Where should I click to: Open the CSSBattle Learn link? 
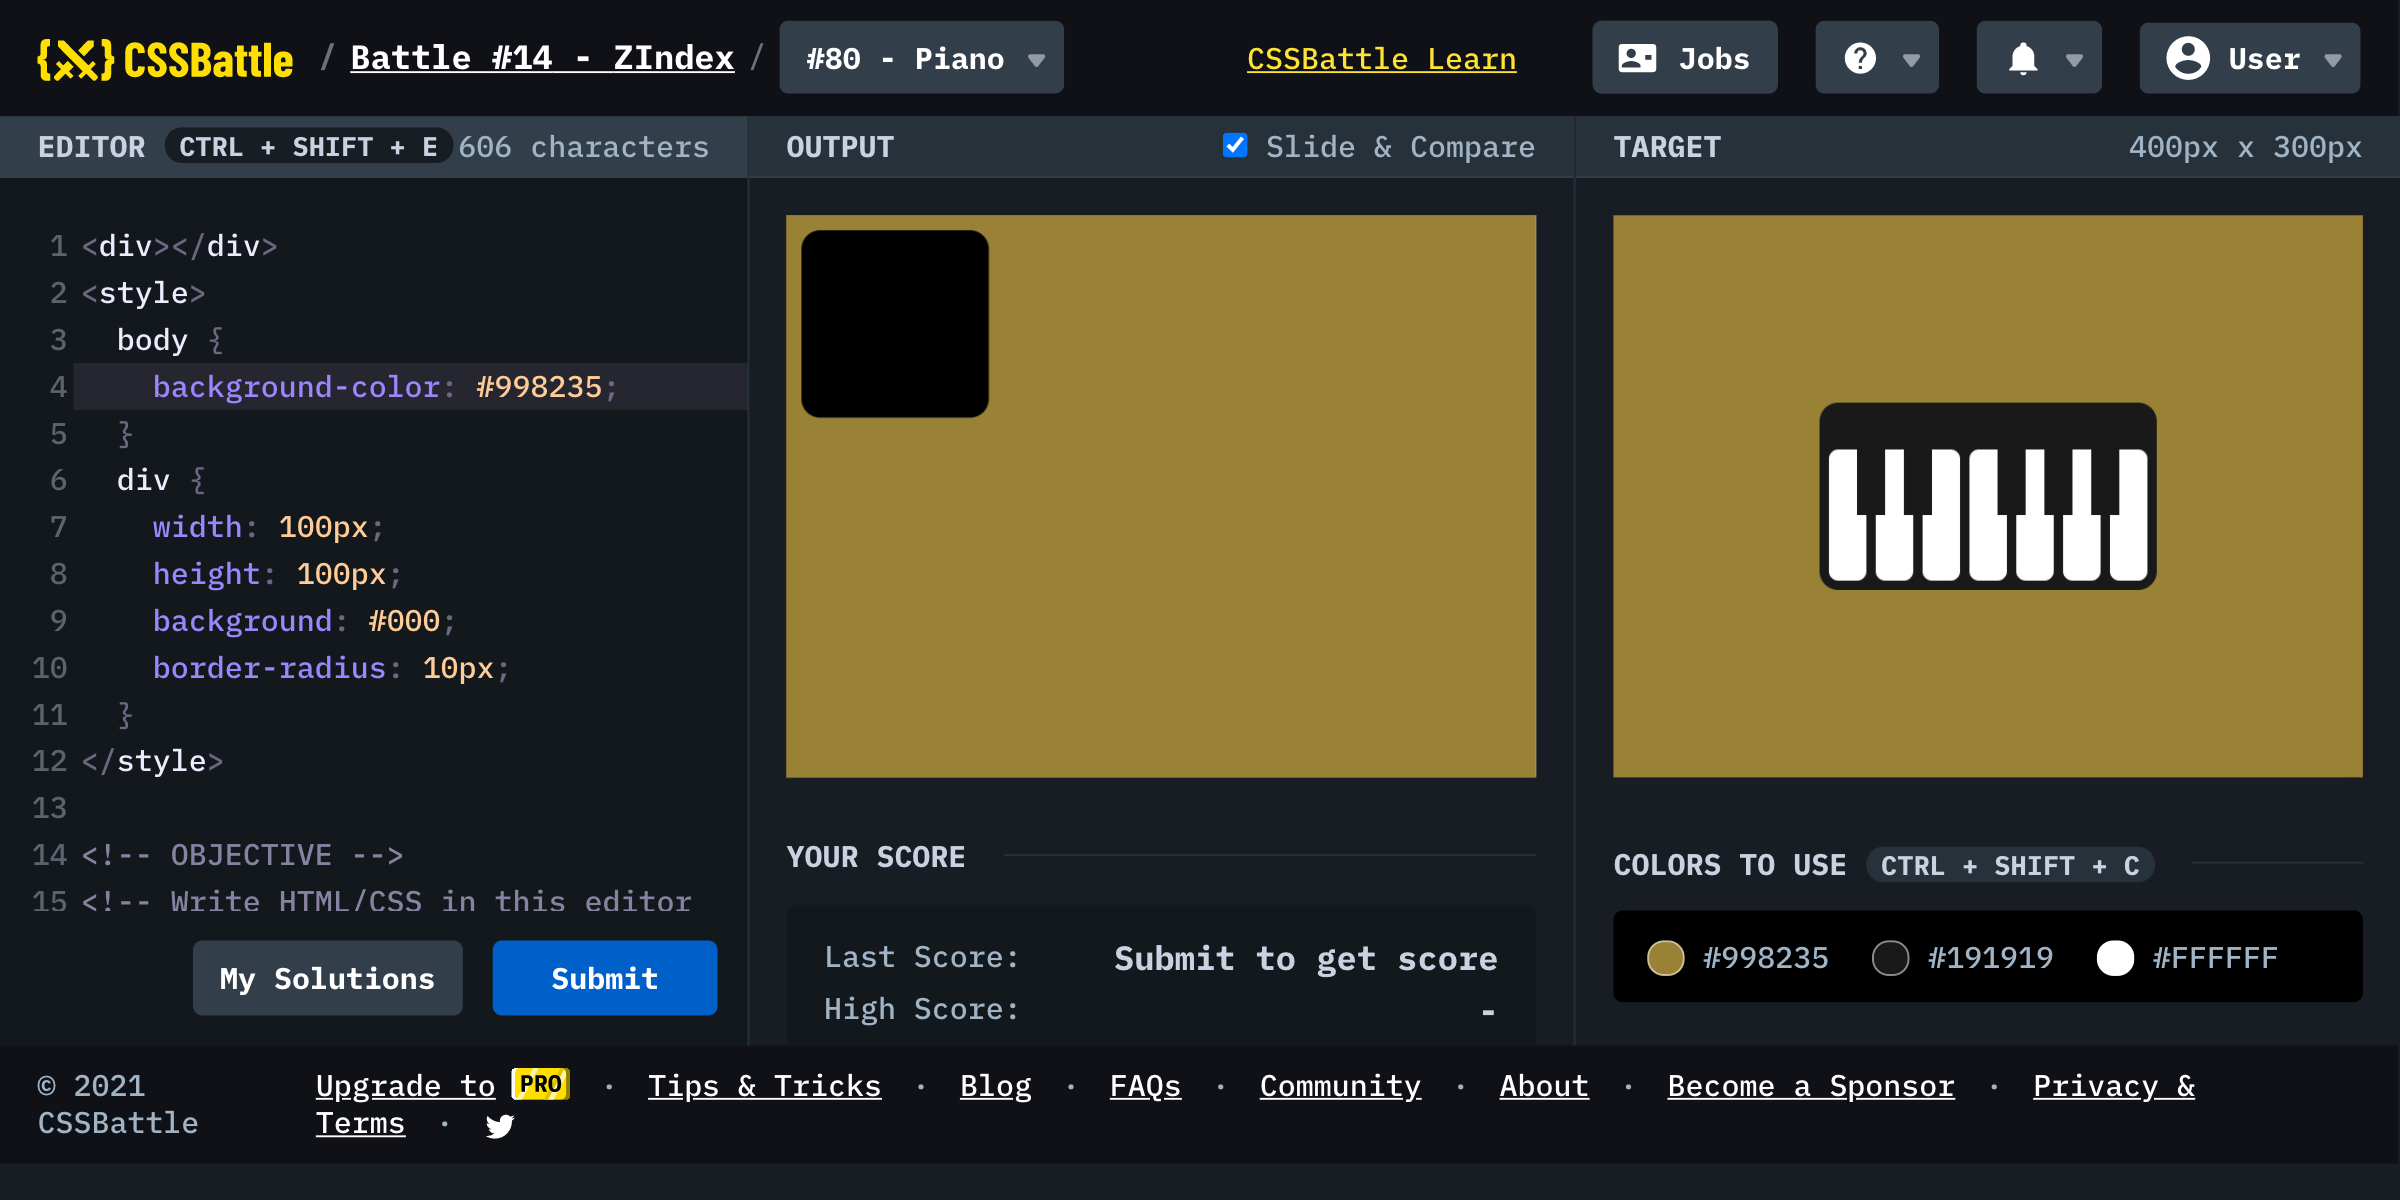[x=1381, y=59]
